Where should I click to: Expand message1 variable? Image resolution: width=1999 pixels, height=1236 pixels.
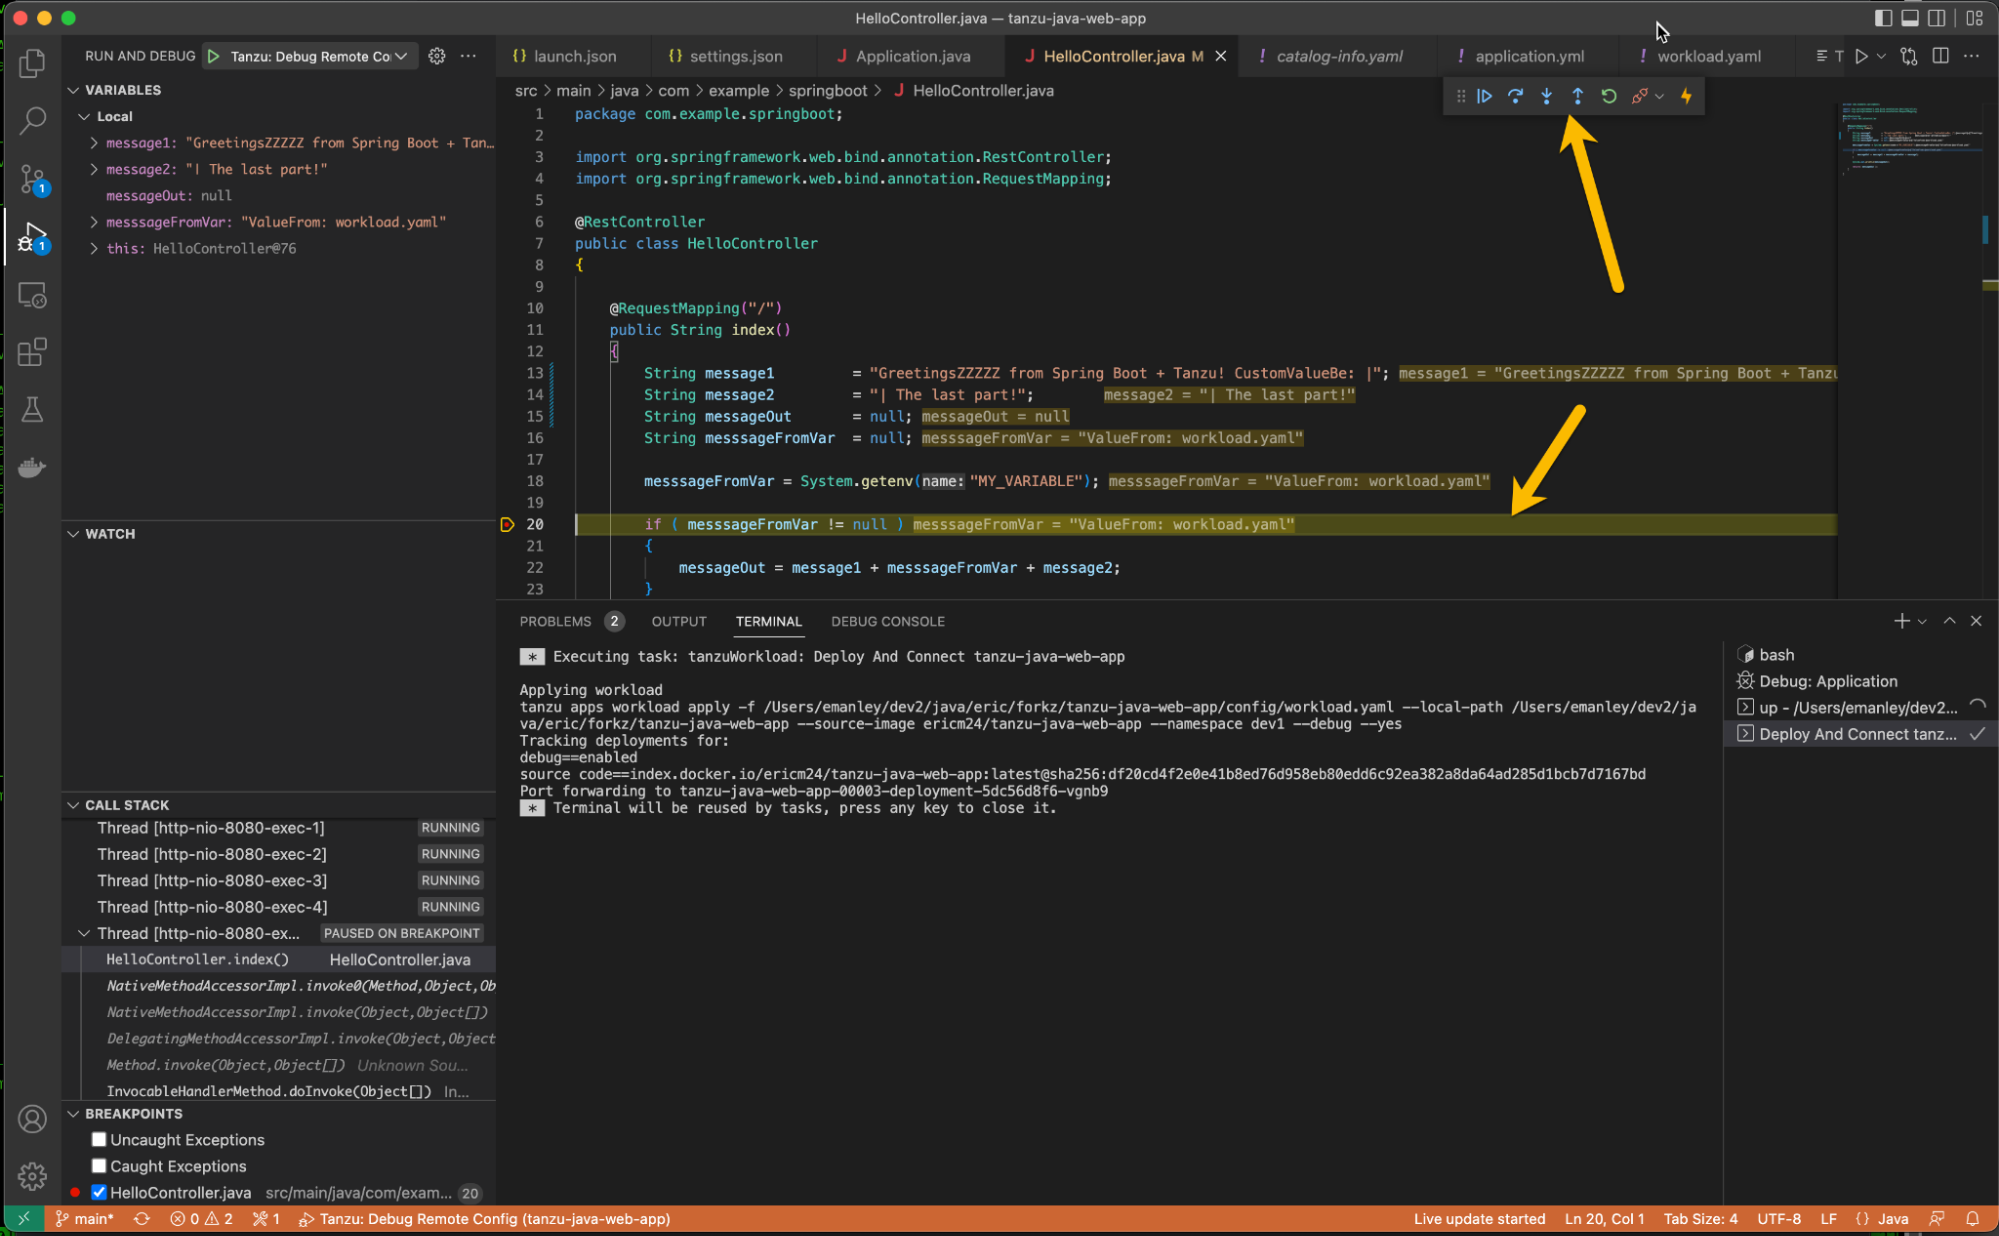click(x=94, y=143)
